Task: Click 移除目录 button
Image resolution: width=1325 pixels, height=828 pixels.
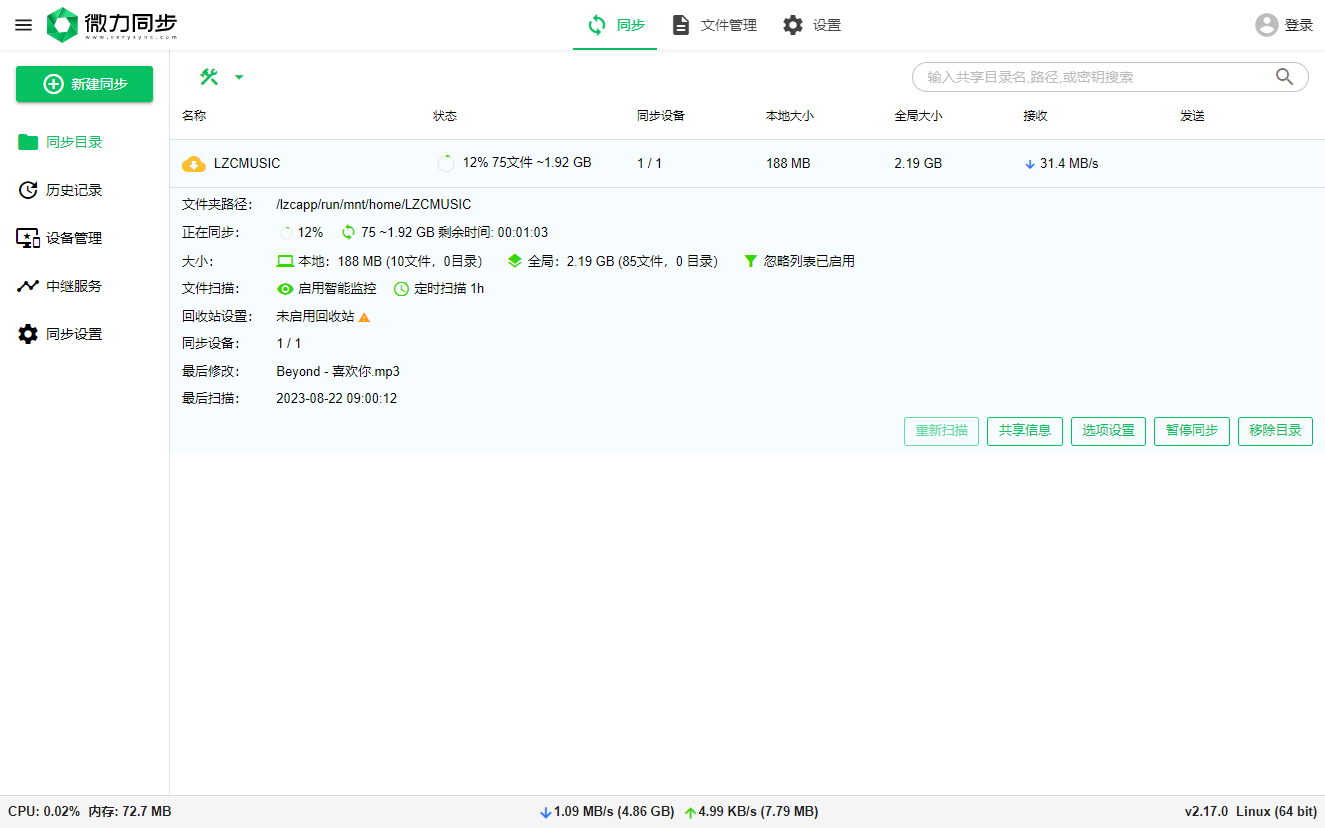Action: [x=1275, y=431]
